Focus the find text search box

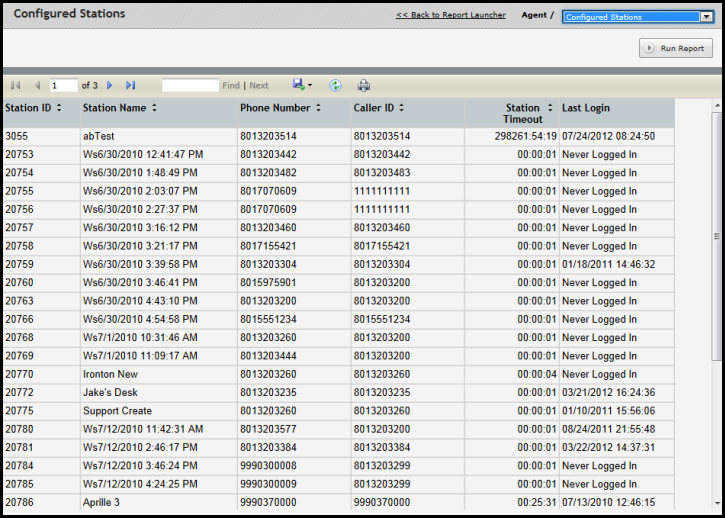190,85
